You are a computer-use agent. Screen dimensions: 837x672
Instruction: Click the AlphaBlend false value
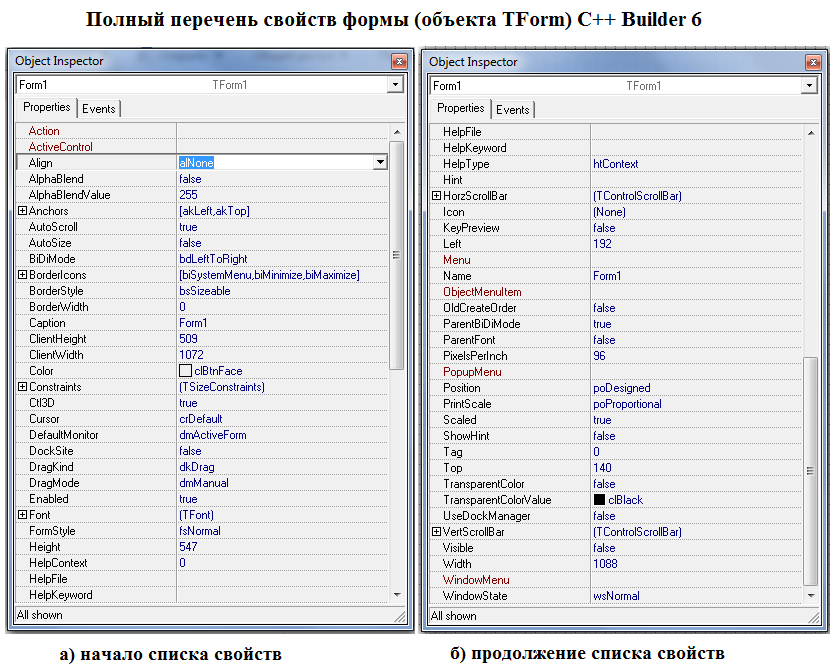190,179
